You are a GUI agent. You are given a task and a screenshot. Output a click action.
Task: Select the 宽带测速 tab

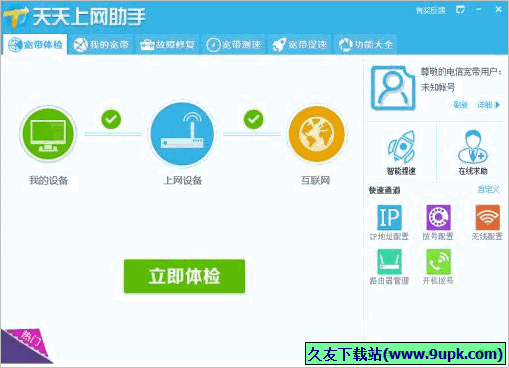point(233,44)
